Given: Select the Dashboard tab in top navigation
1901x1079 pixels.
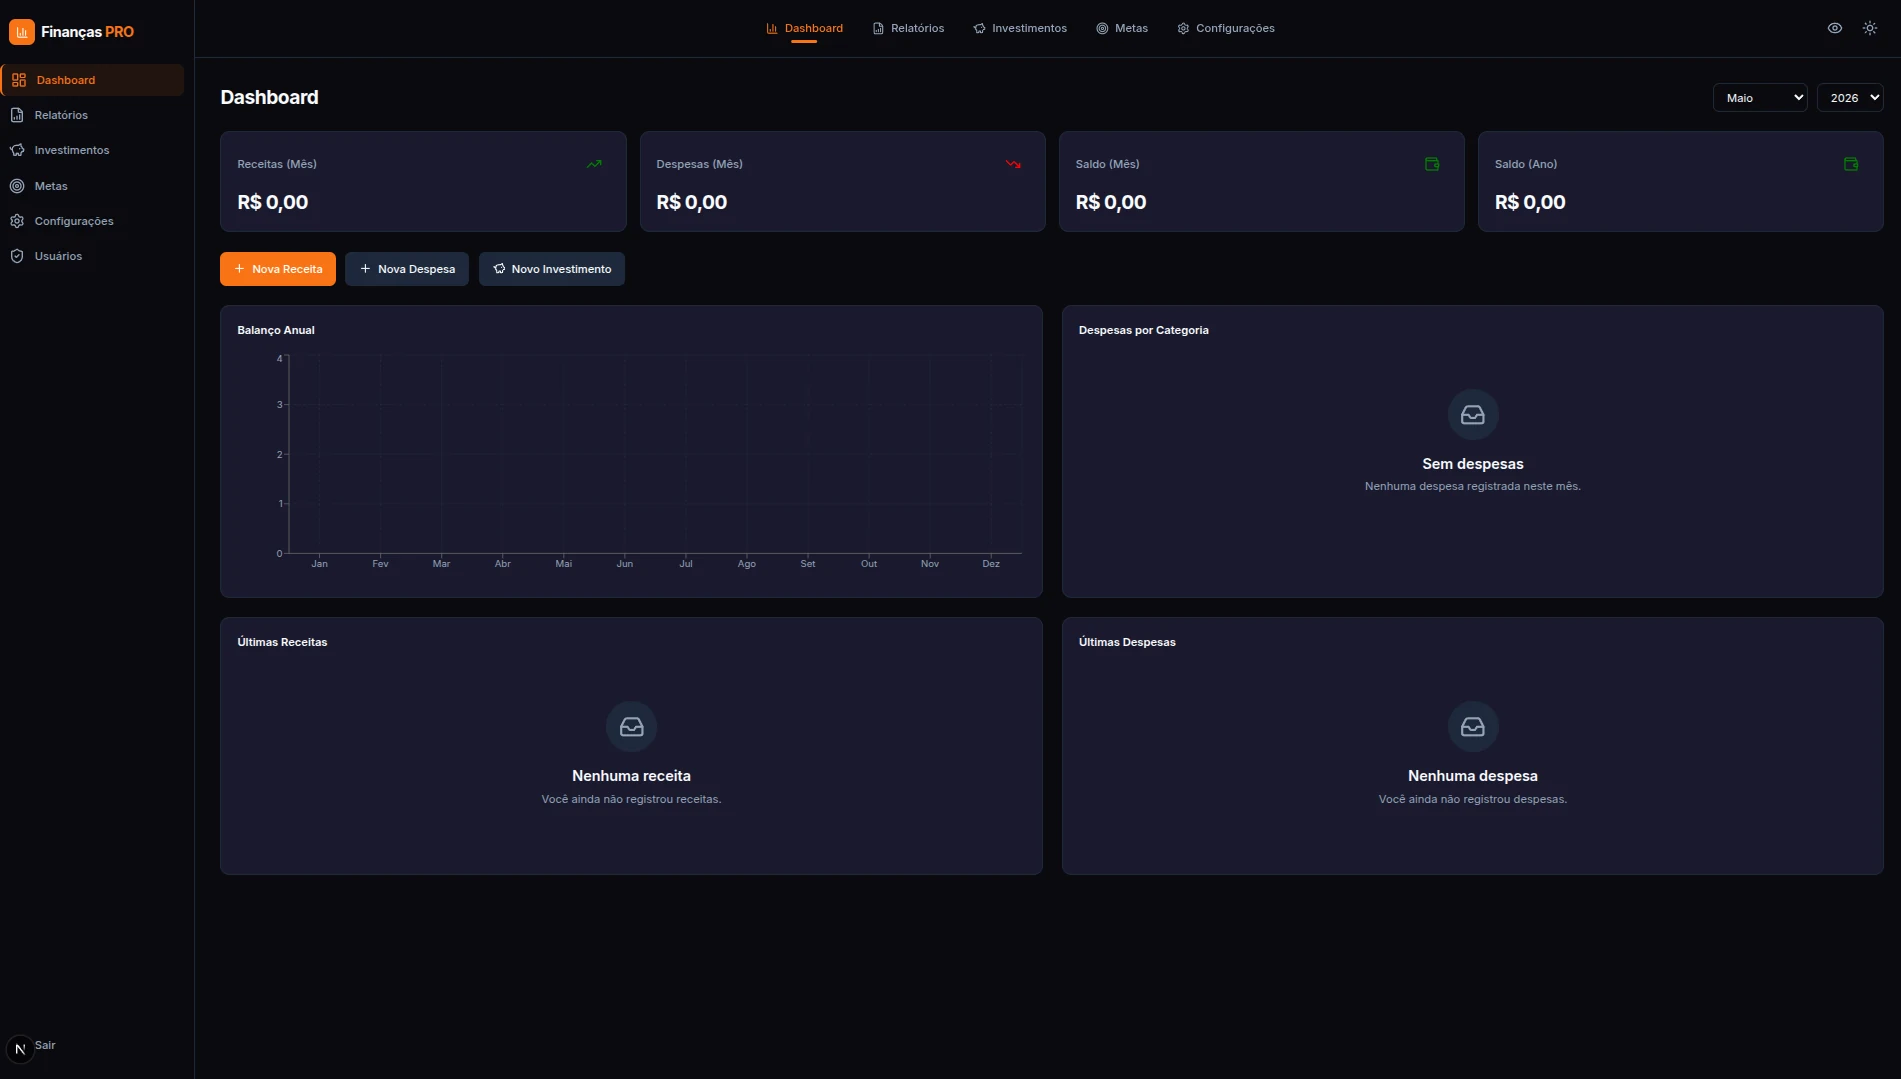Looking at the screenshot, I should tap(804, 28).
